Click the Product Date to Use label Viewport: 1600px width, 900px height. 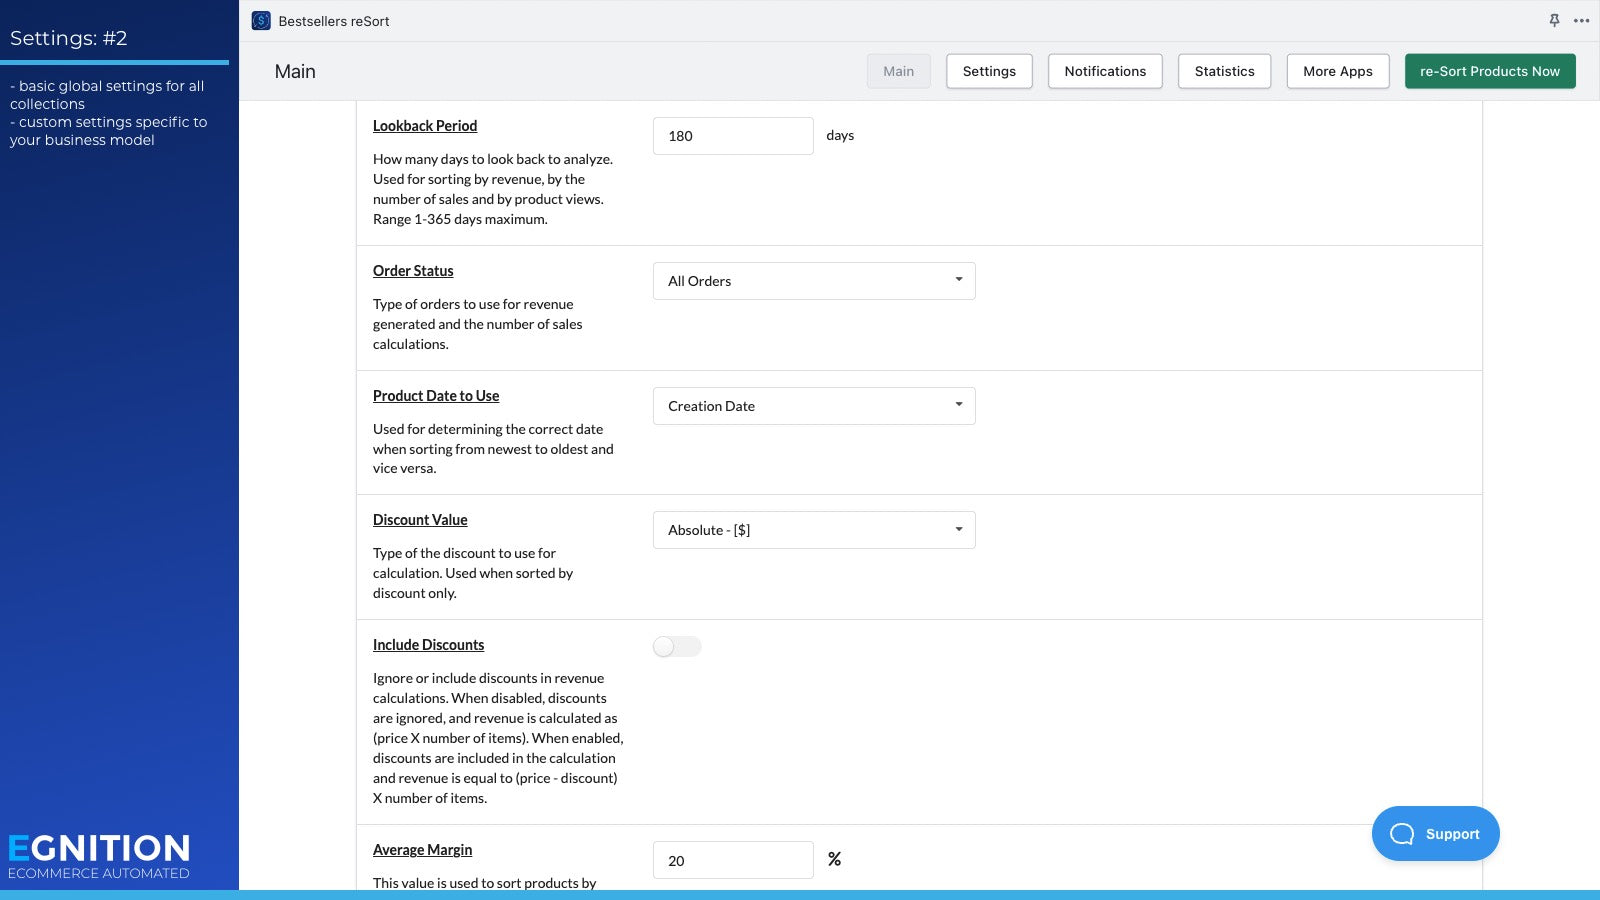click(x=435, y=395)
